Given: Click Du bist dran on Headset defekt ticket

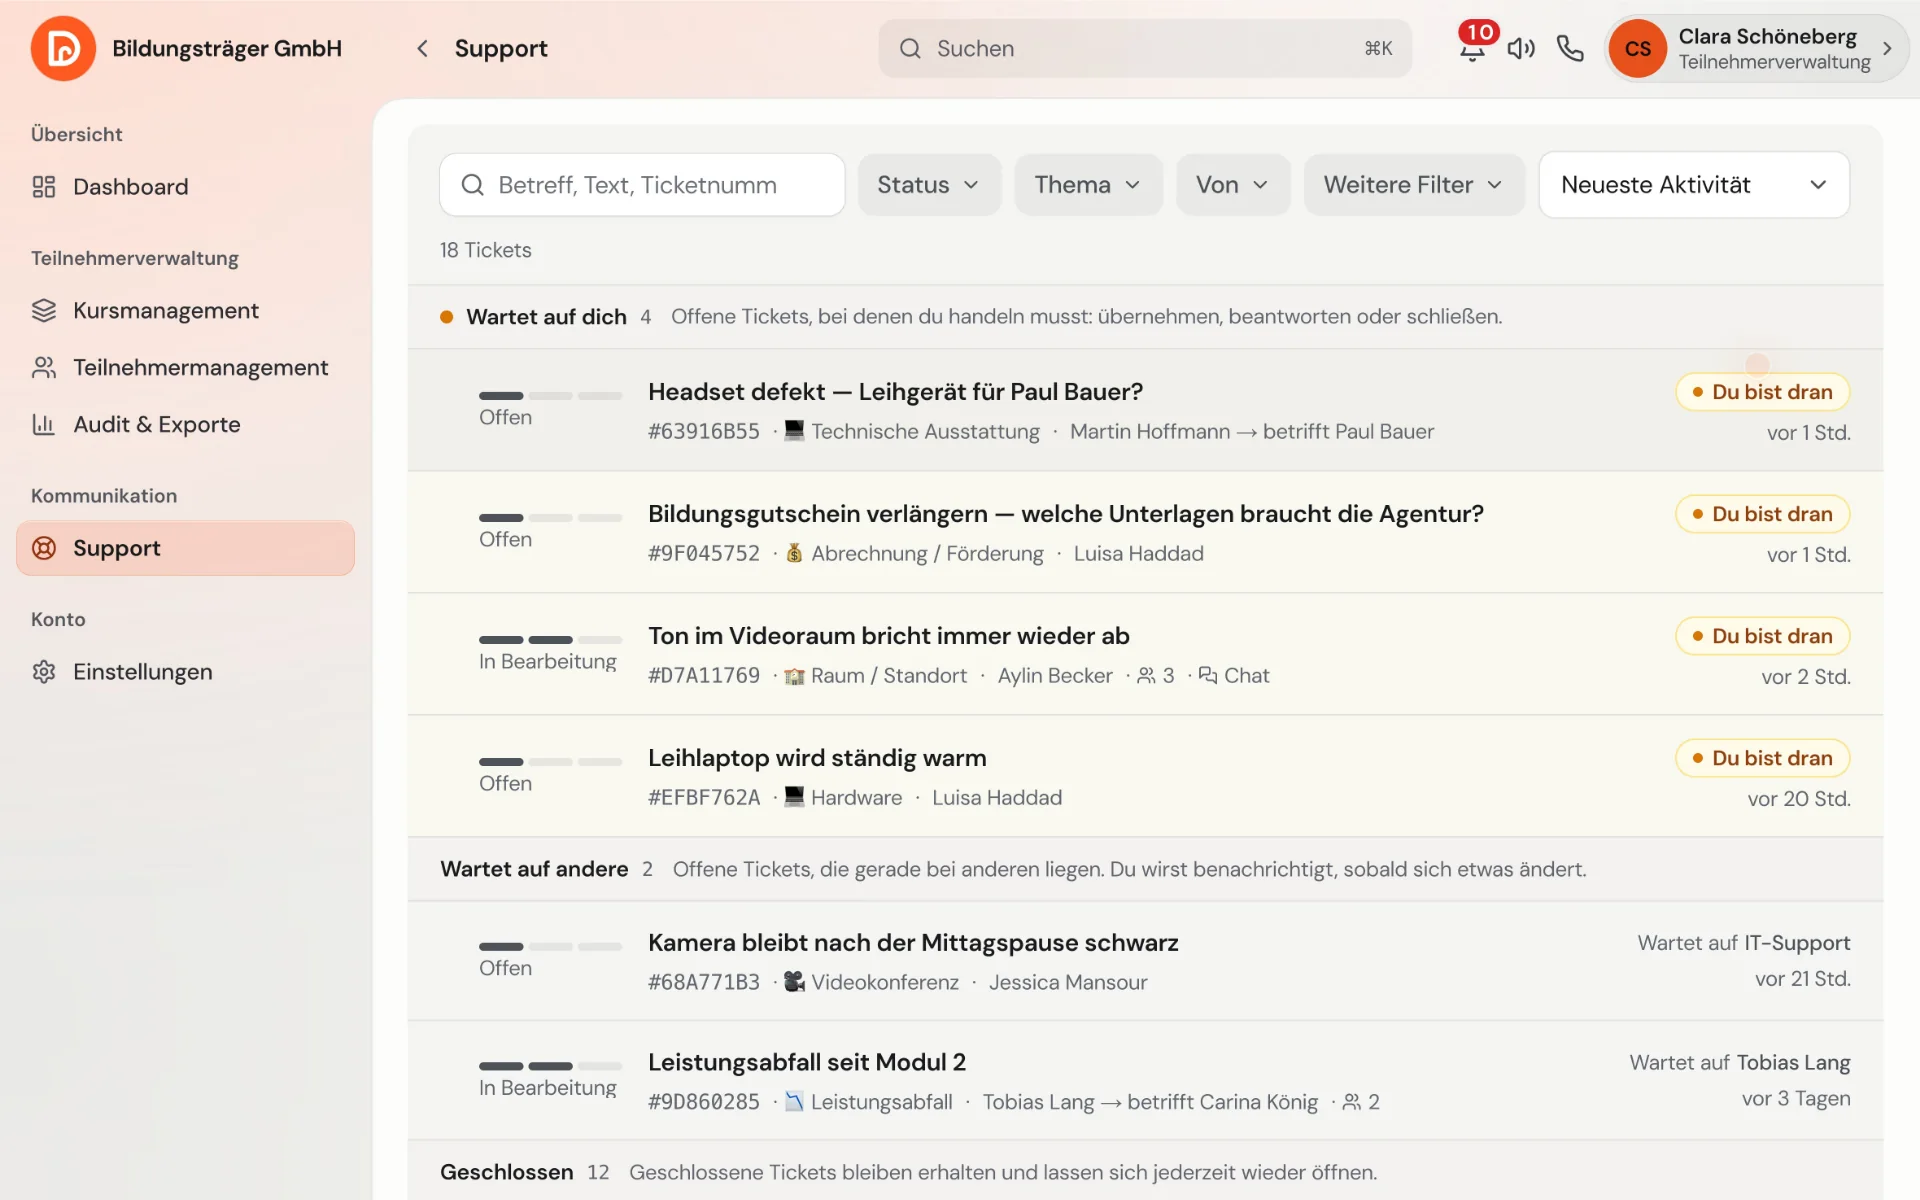Looking at the screenshot, I should coord(1762,392).
